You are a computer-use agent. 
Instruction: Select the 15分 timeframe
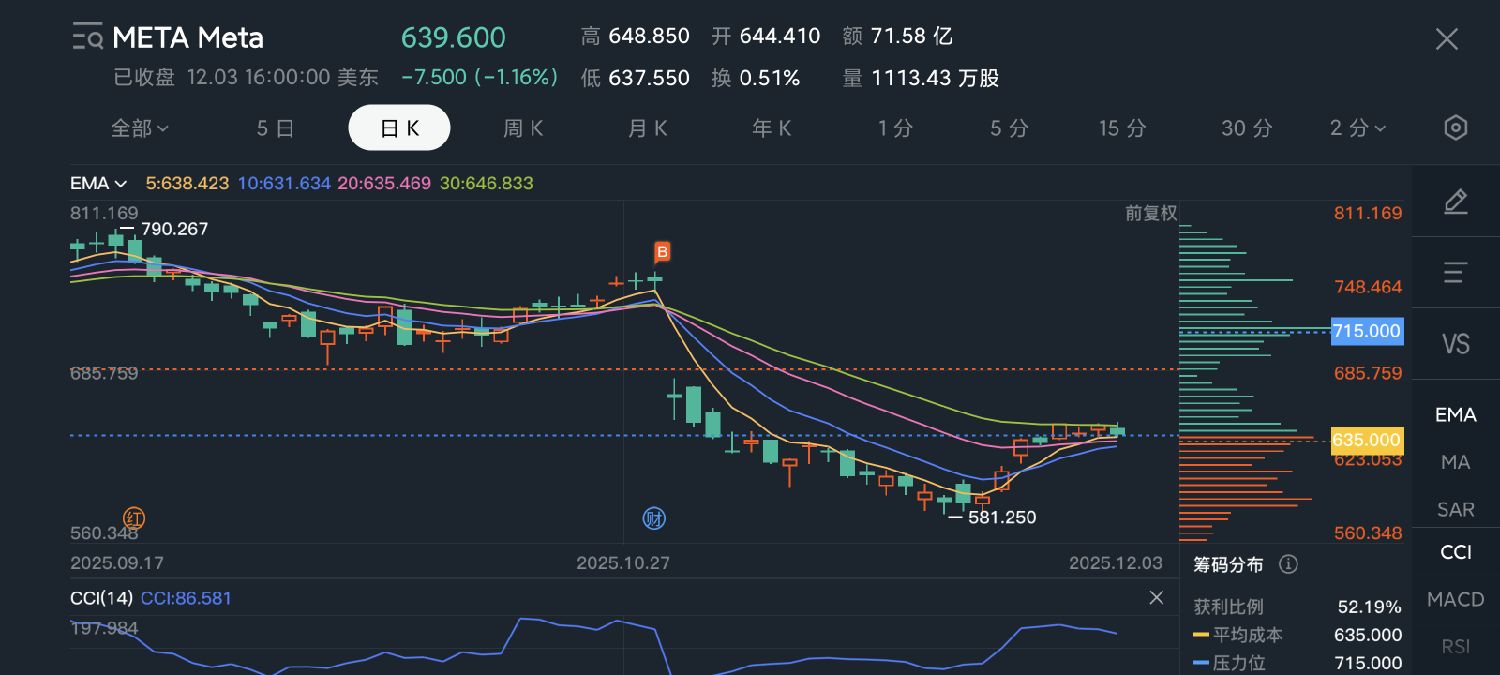click(1122, 128)
